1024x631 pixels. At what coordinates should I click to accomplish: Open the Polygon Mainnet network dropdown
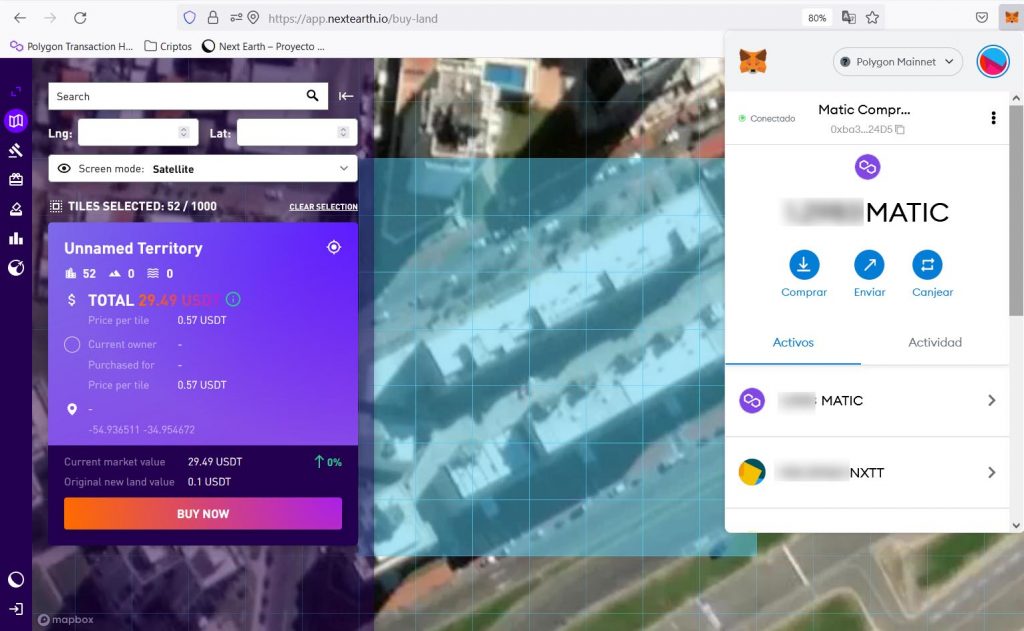tap(897, 62)
